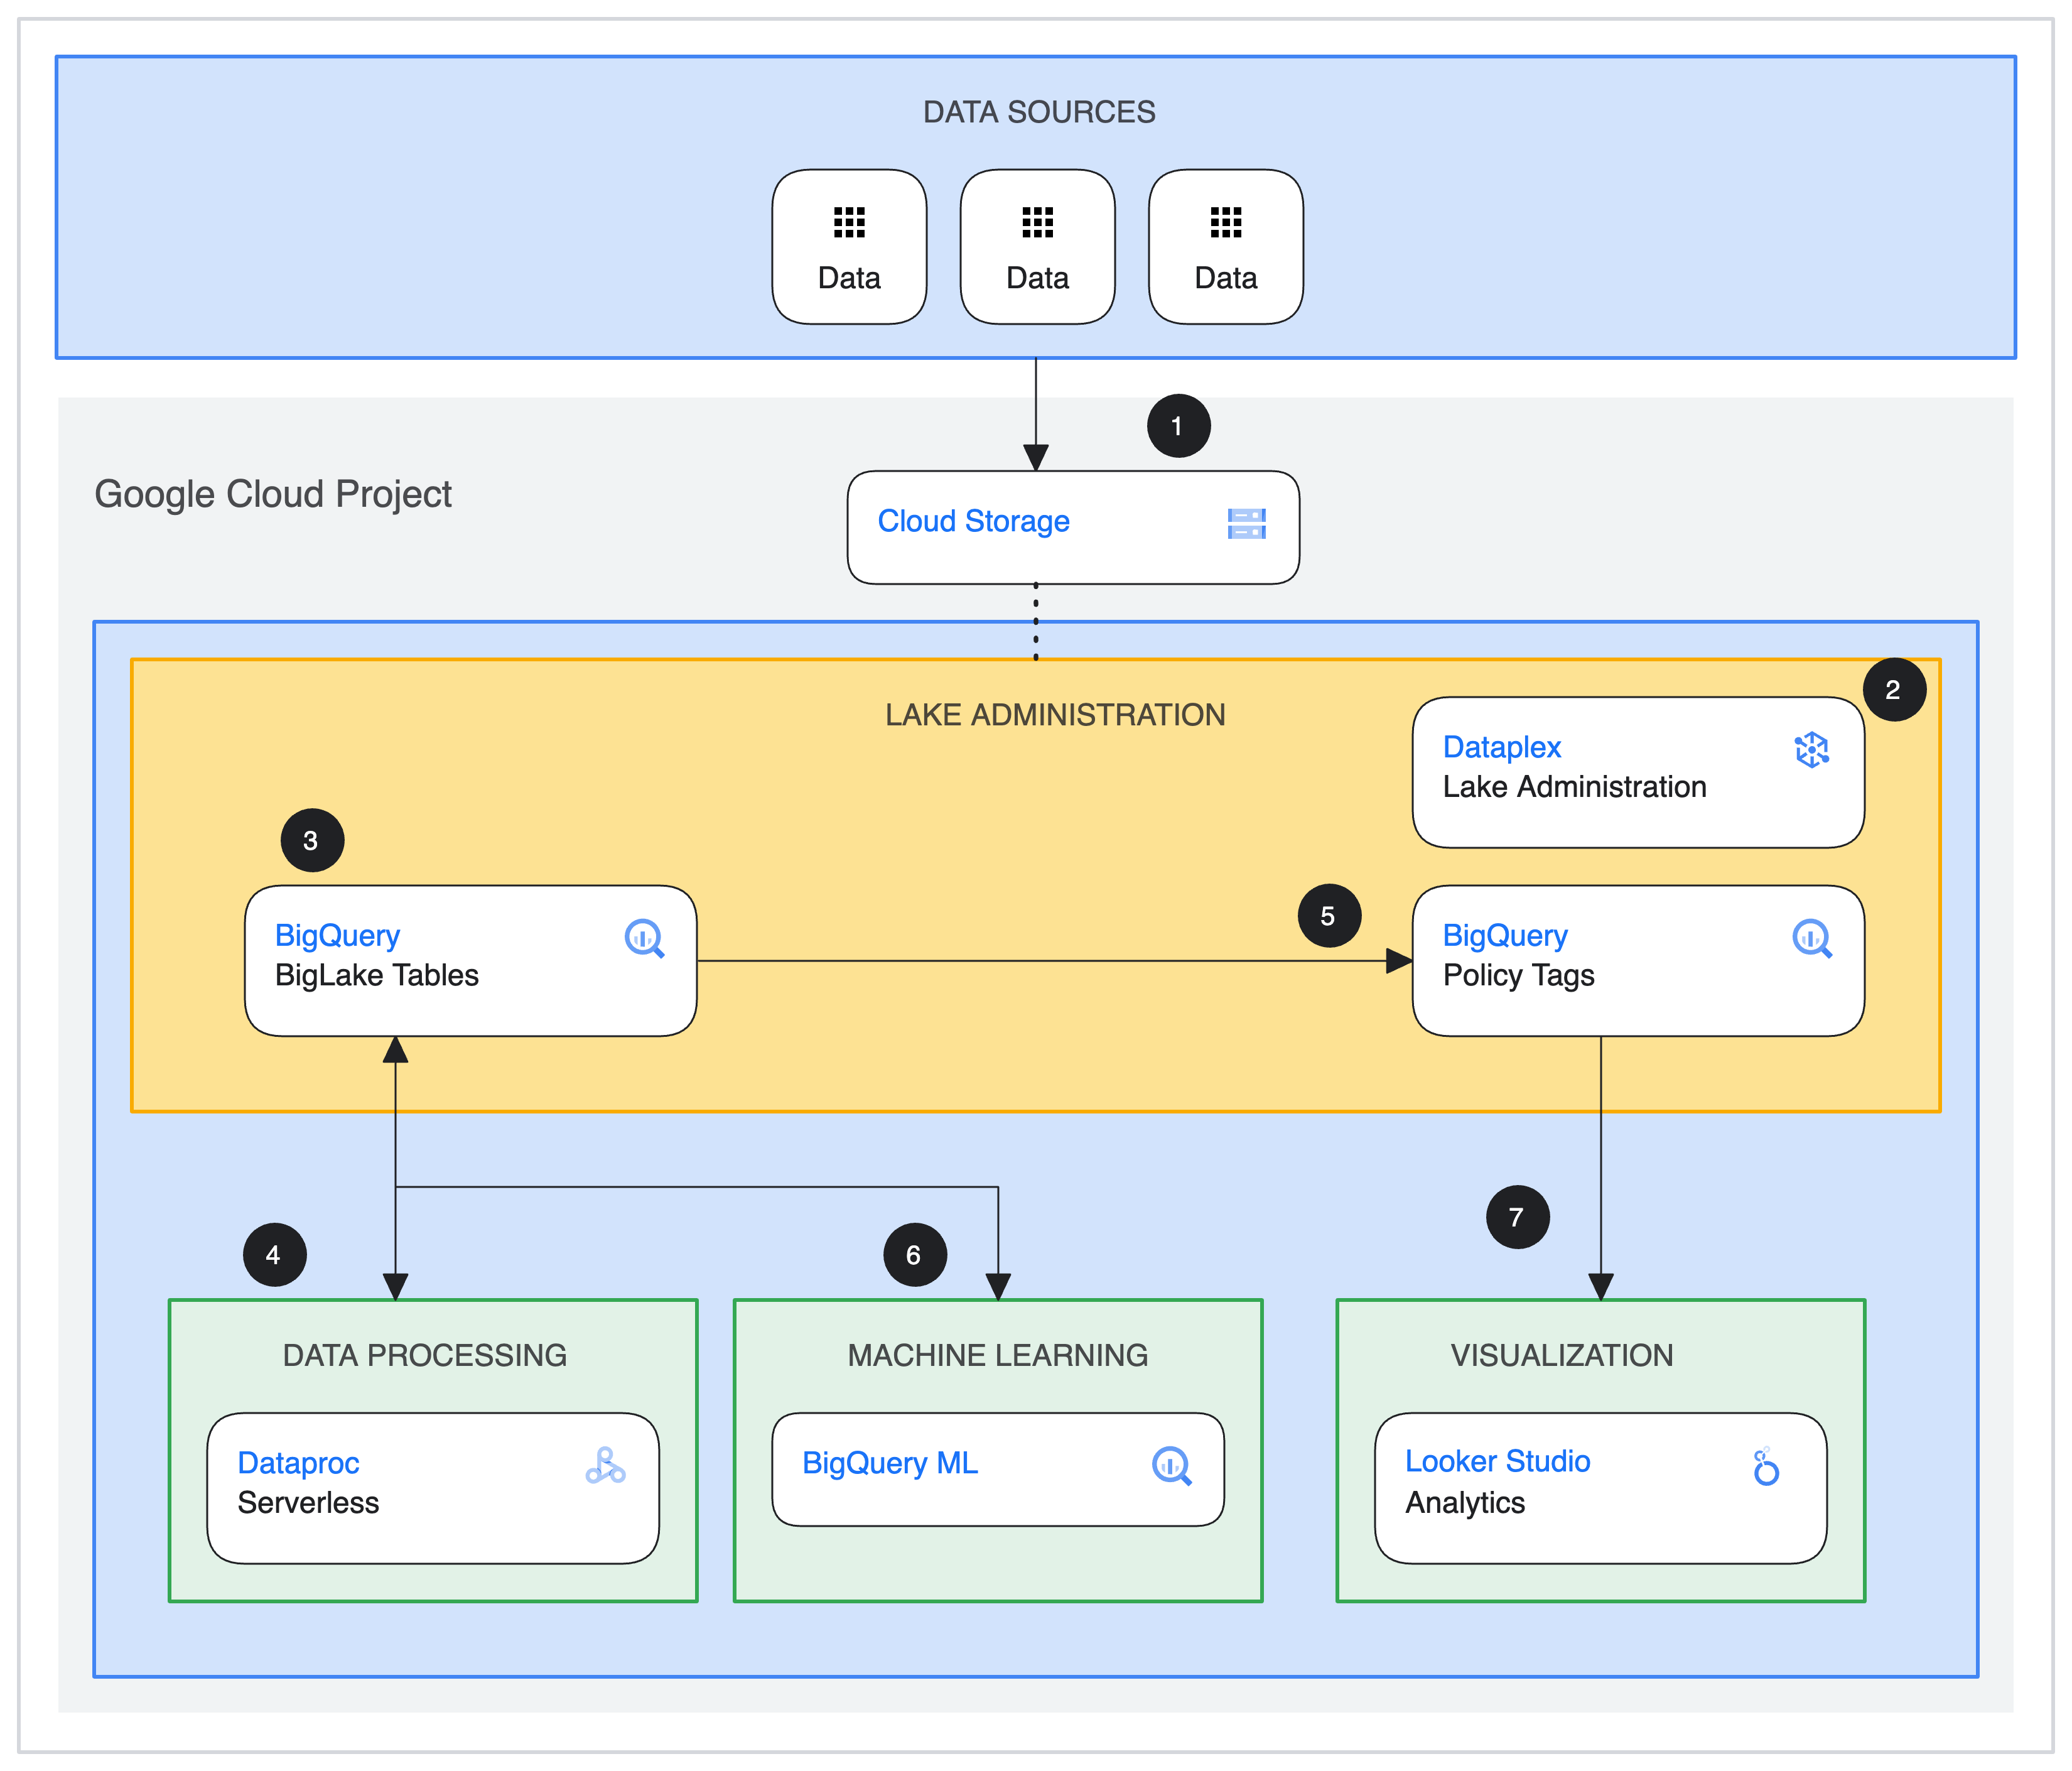This screenshot has height=1771, width=2072.
Task: Click the Lake Administration text under Dataplex
Action: point(1574,787)
